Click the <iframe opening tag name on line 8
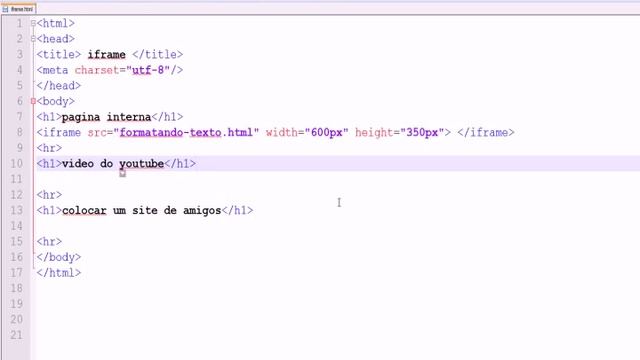The height and width of the screenshot is (360, 640). (x=59, y=133)
